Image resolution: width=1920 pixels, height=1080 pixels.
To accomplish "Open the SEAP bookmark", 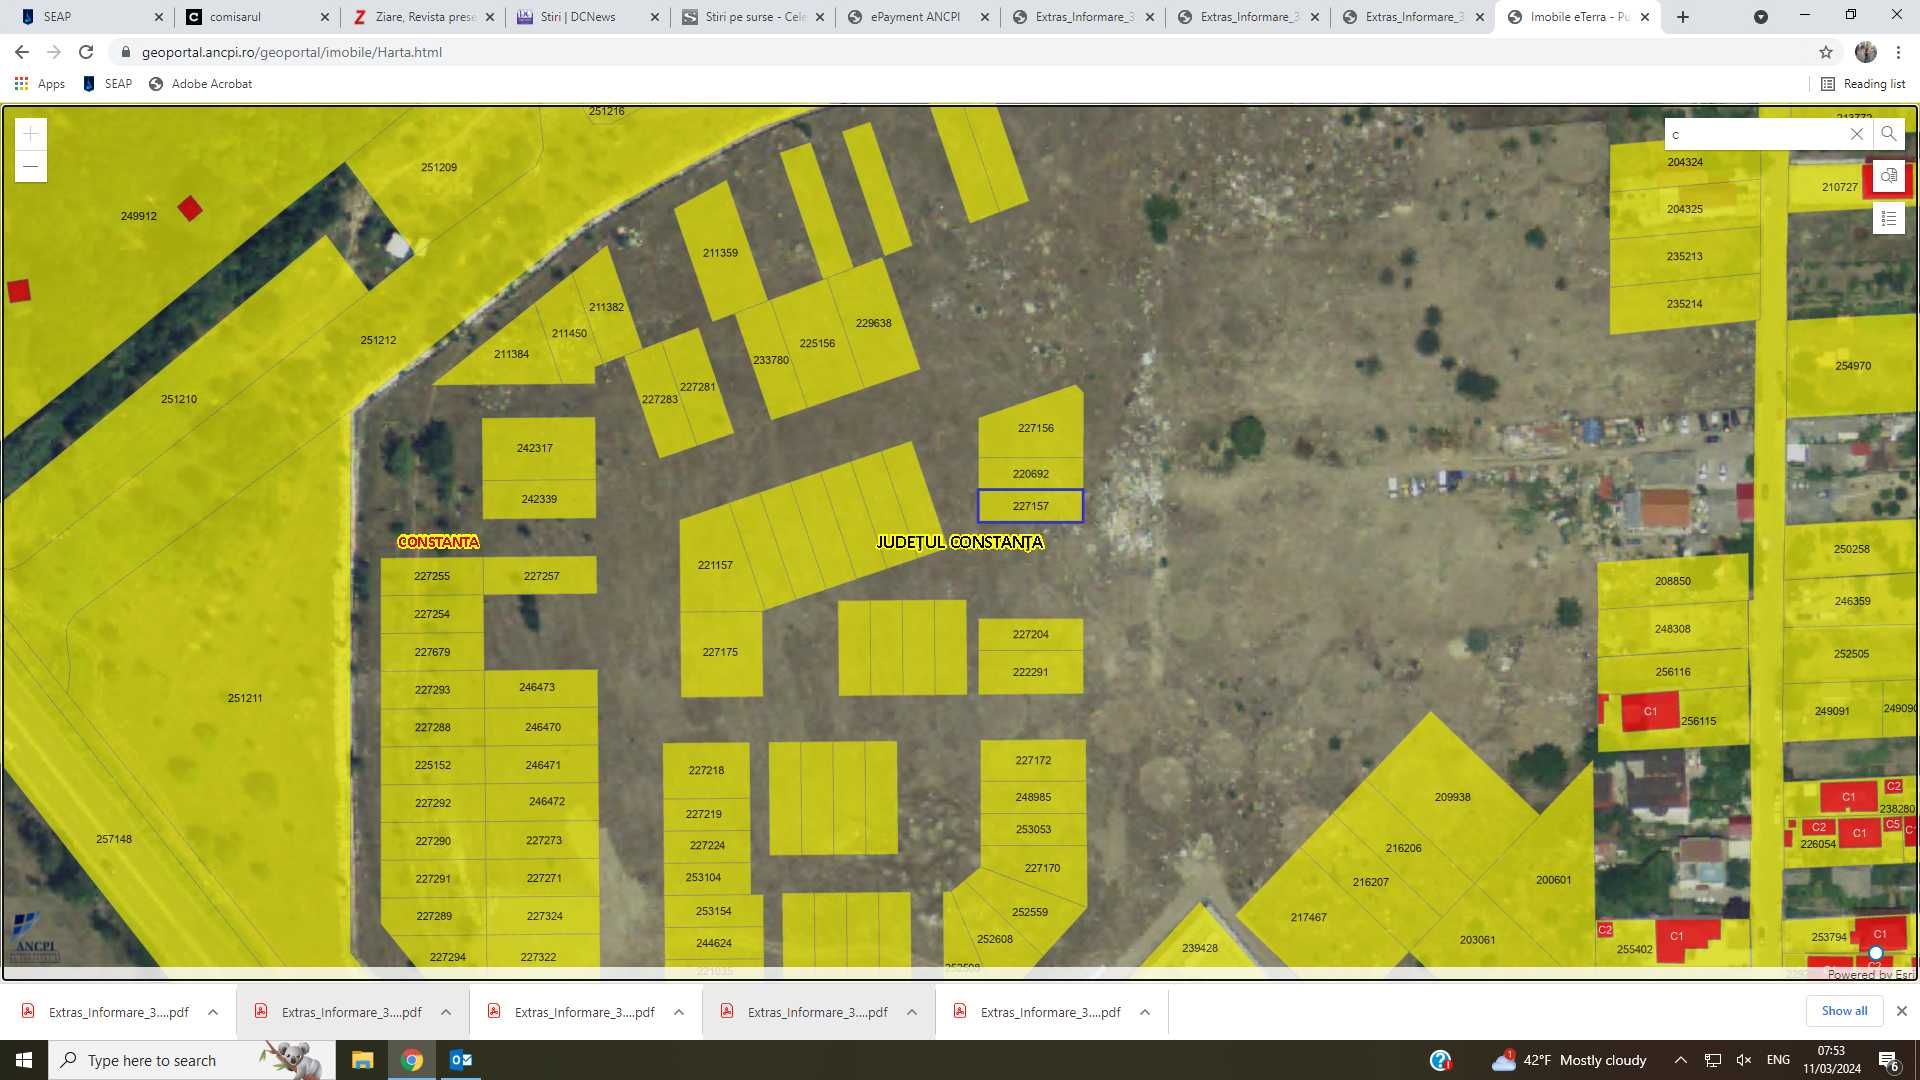I will click(x=107, y=84).
